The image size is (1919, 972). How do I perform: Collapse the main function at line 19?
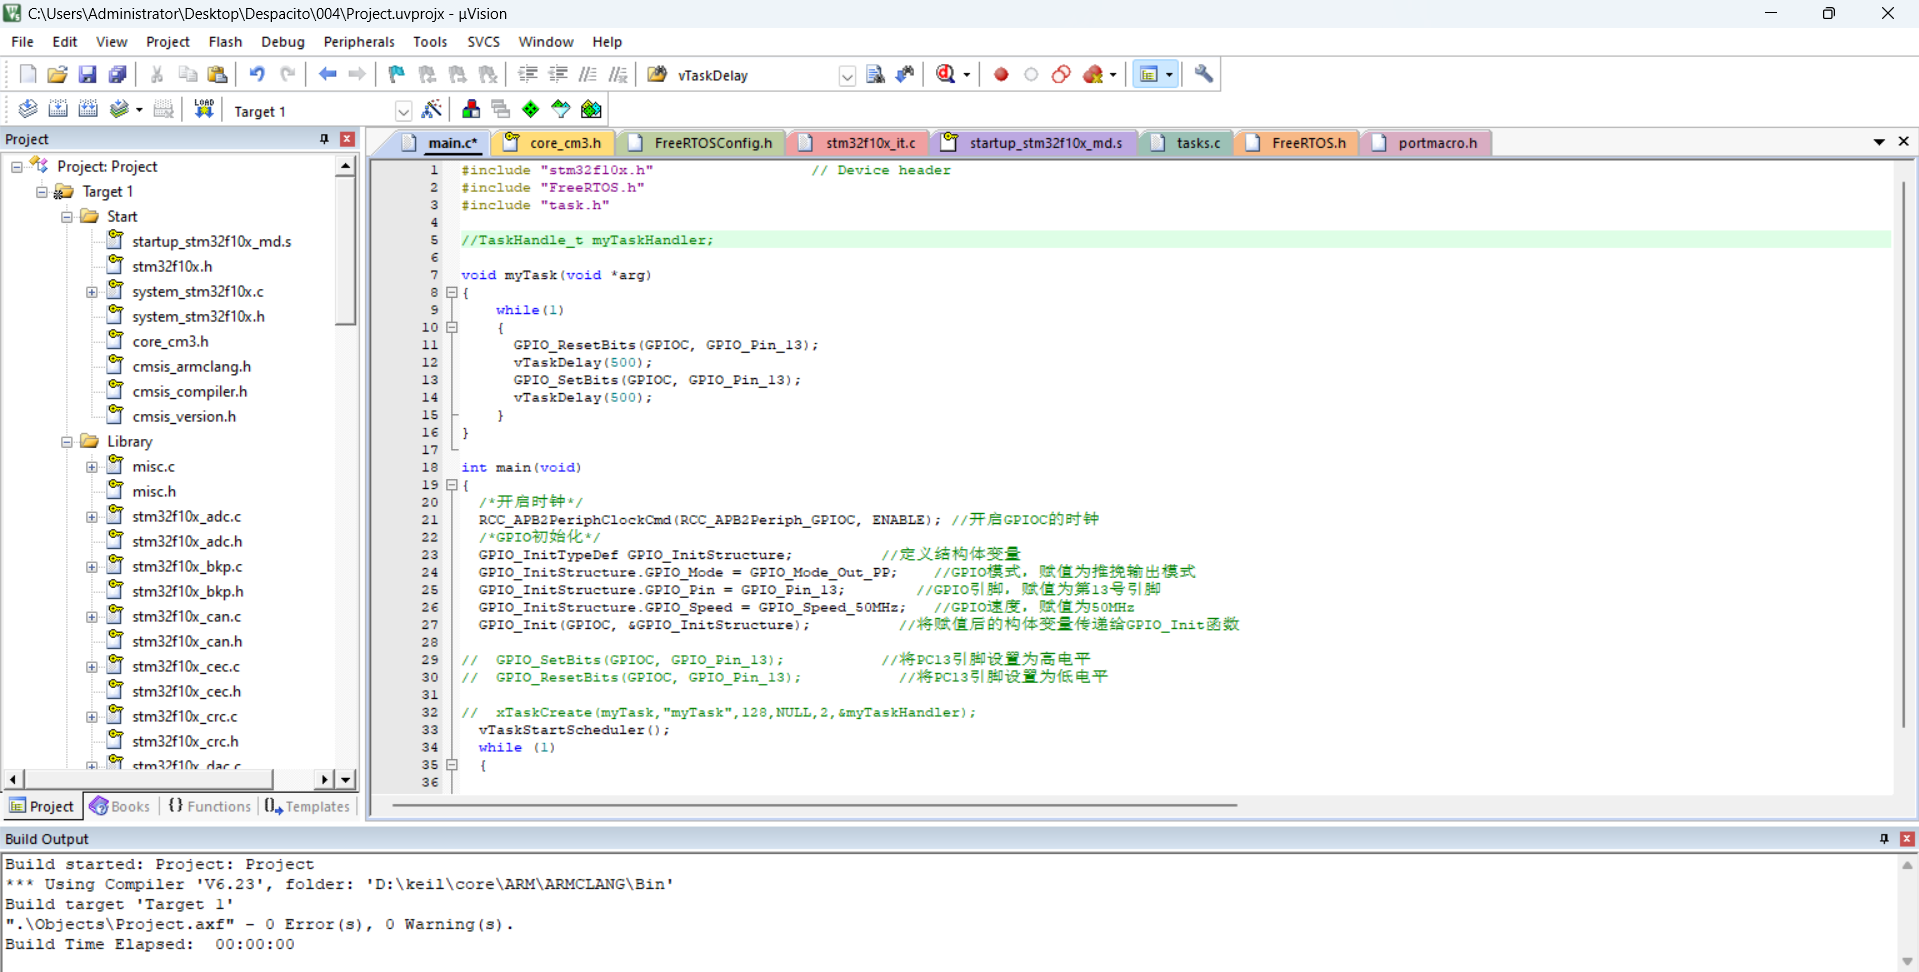click(452, 485)
